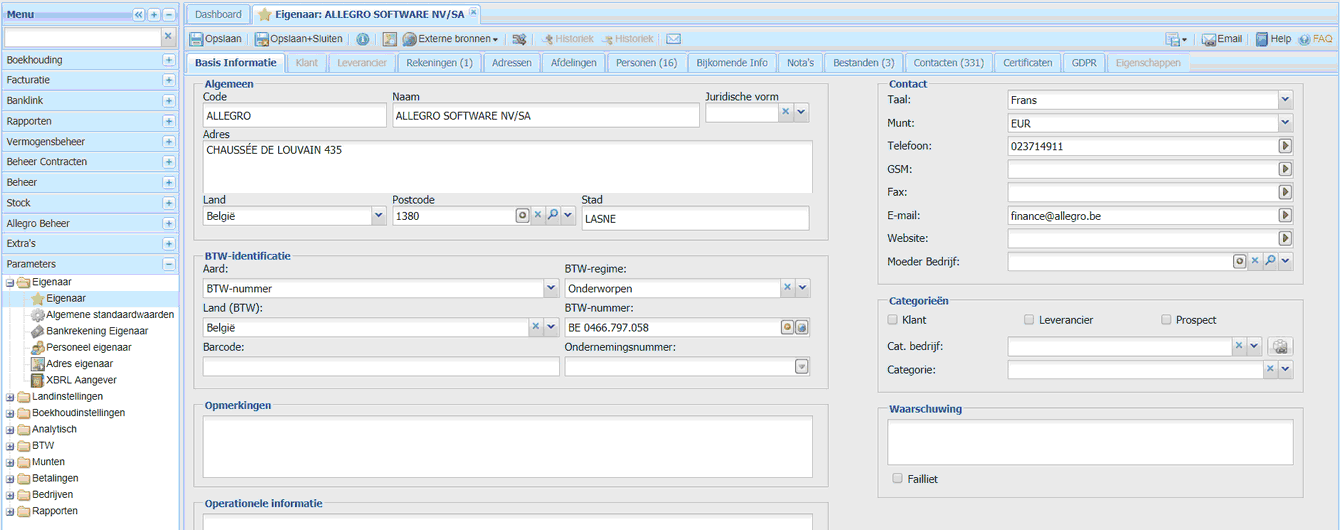
Task: Open Personeel eigenaar tree item
Action: coord(88,347)
